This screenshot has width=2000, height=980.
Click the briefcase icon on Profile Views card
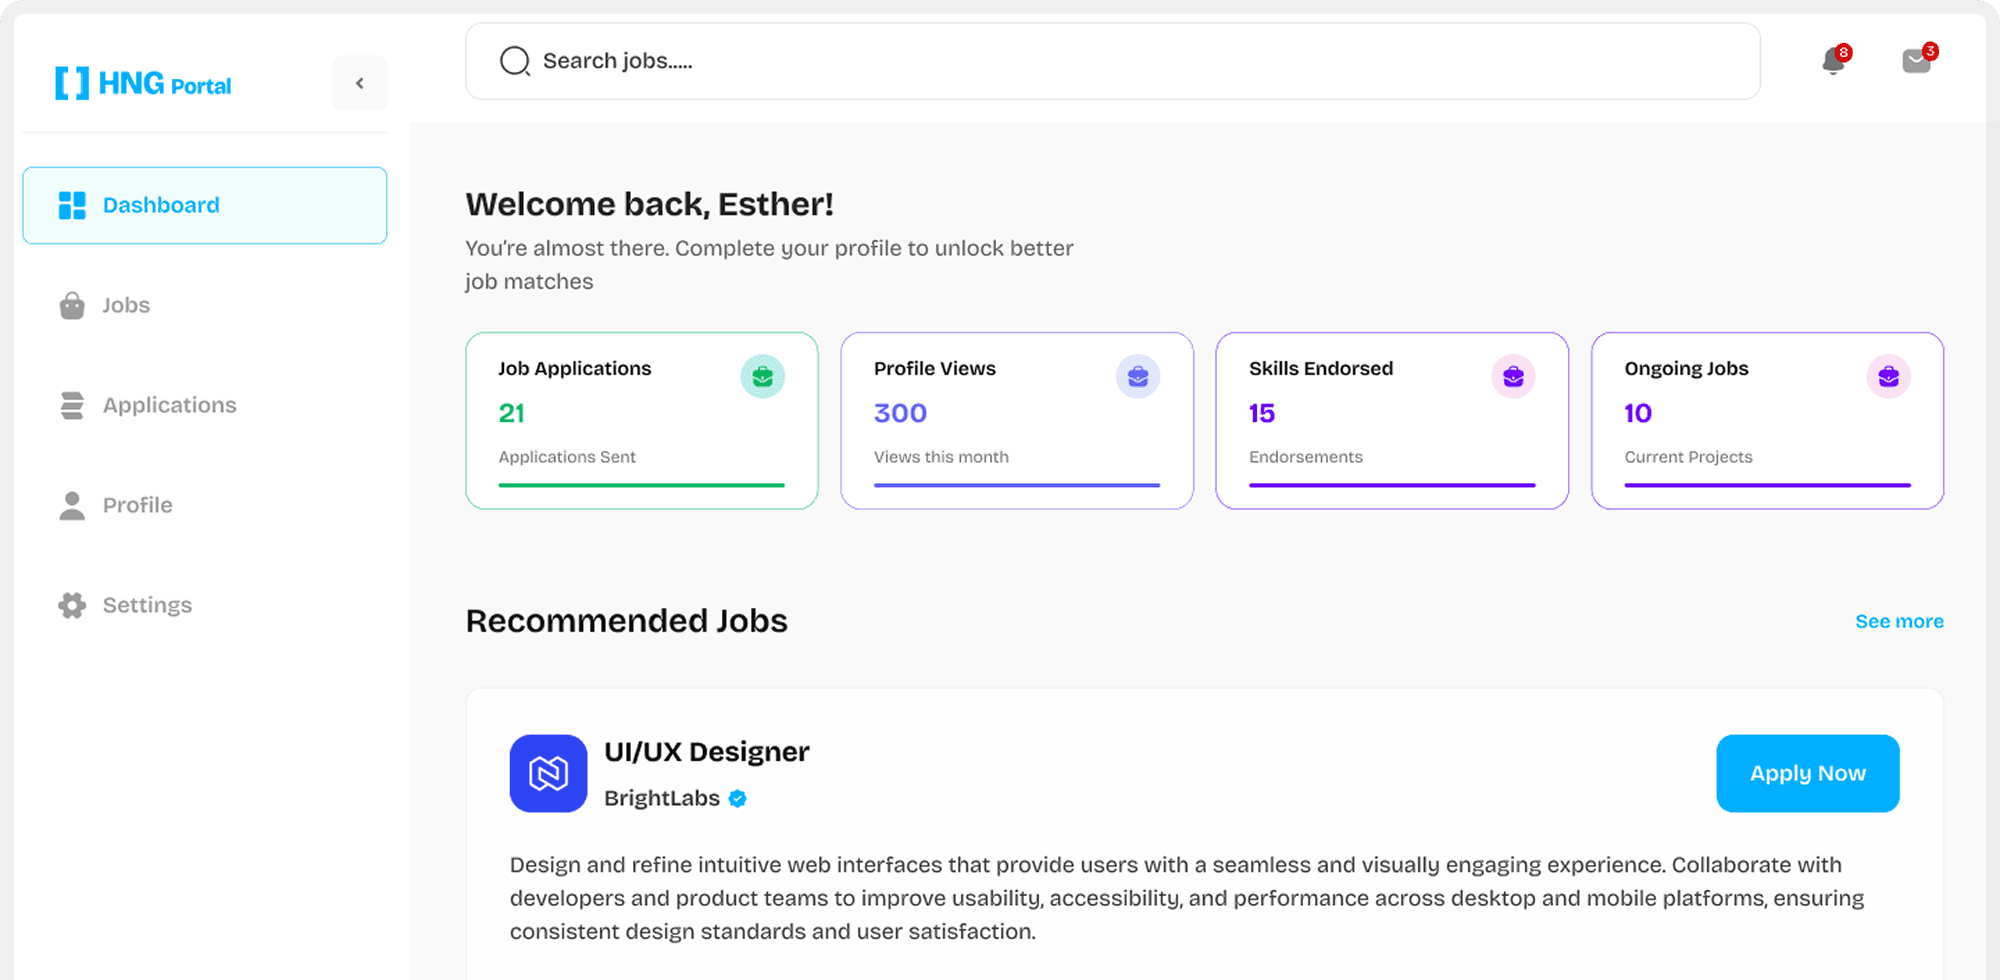(1139, 377)
